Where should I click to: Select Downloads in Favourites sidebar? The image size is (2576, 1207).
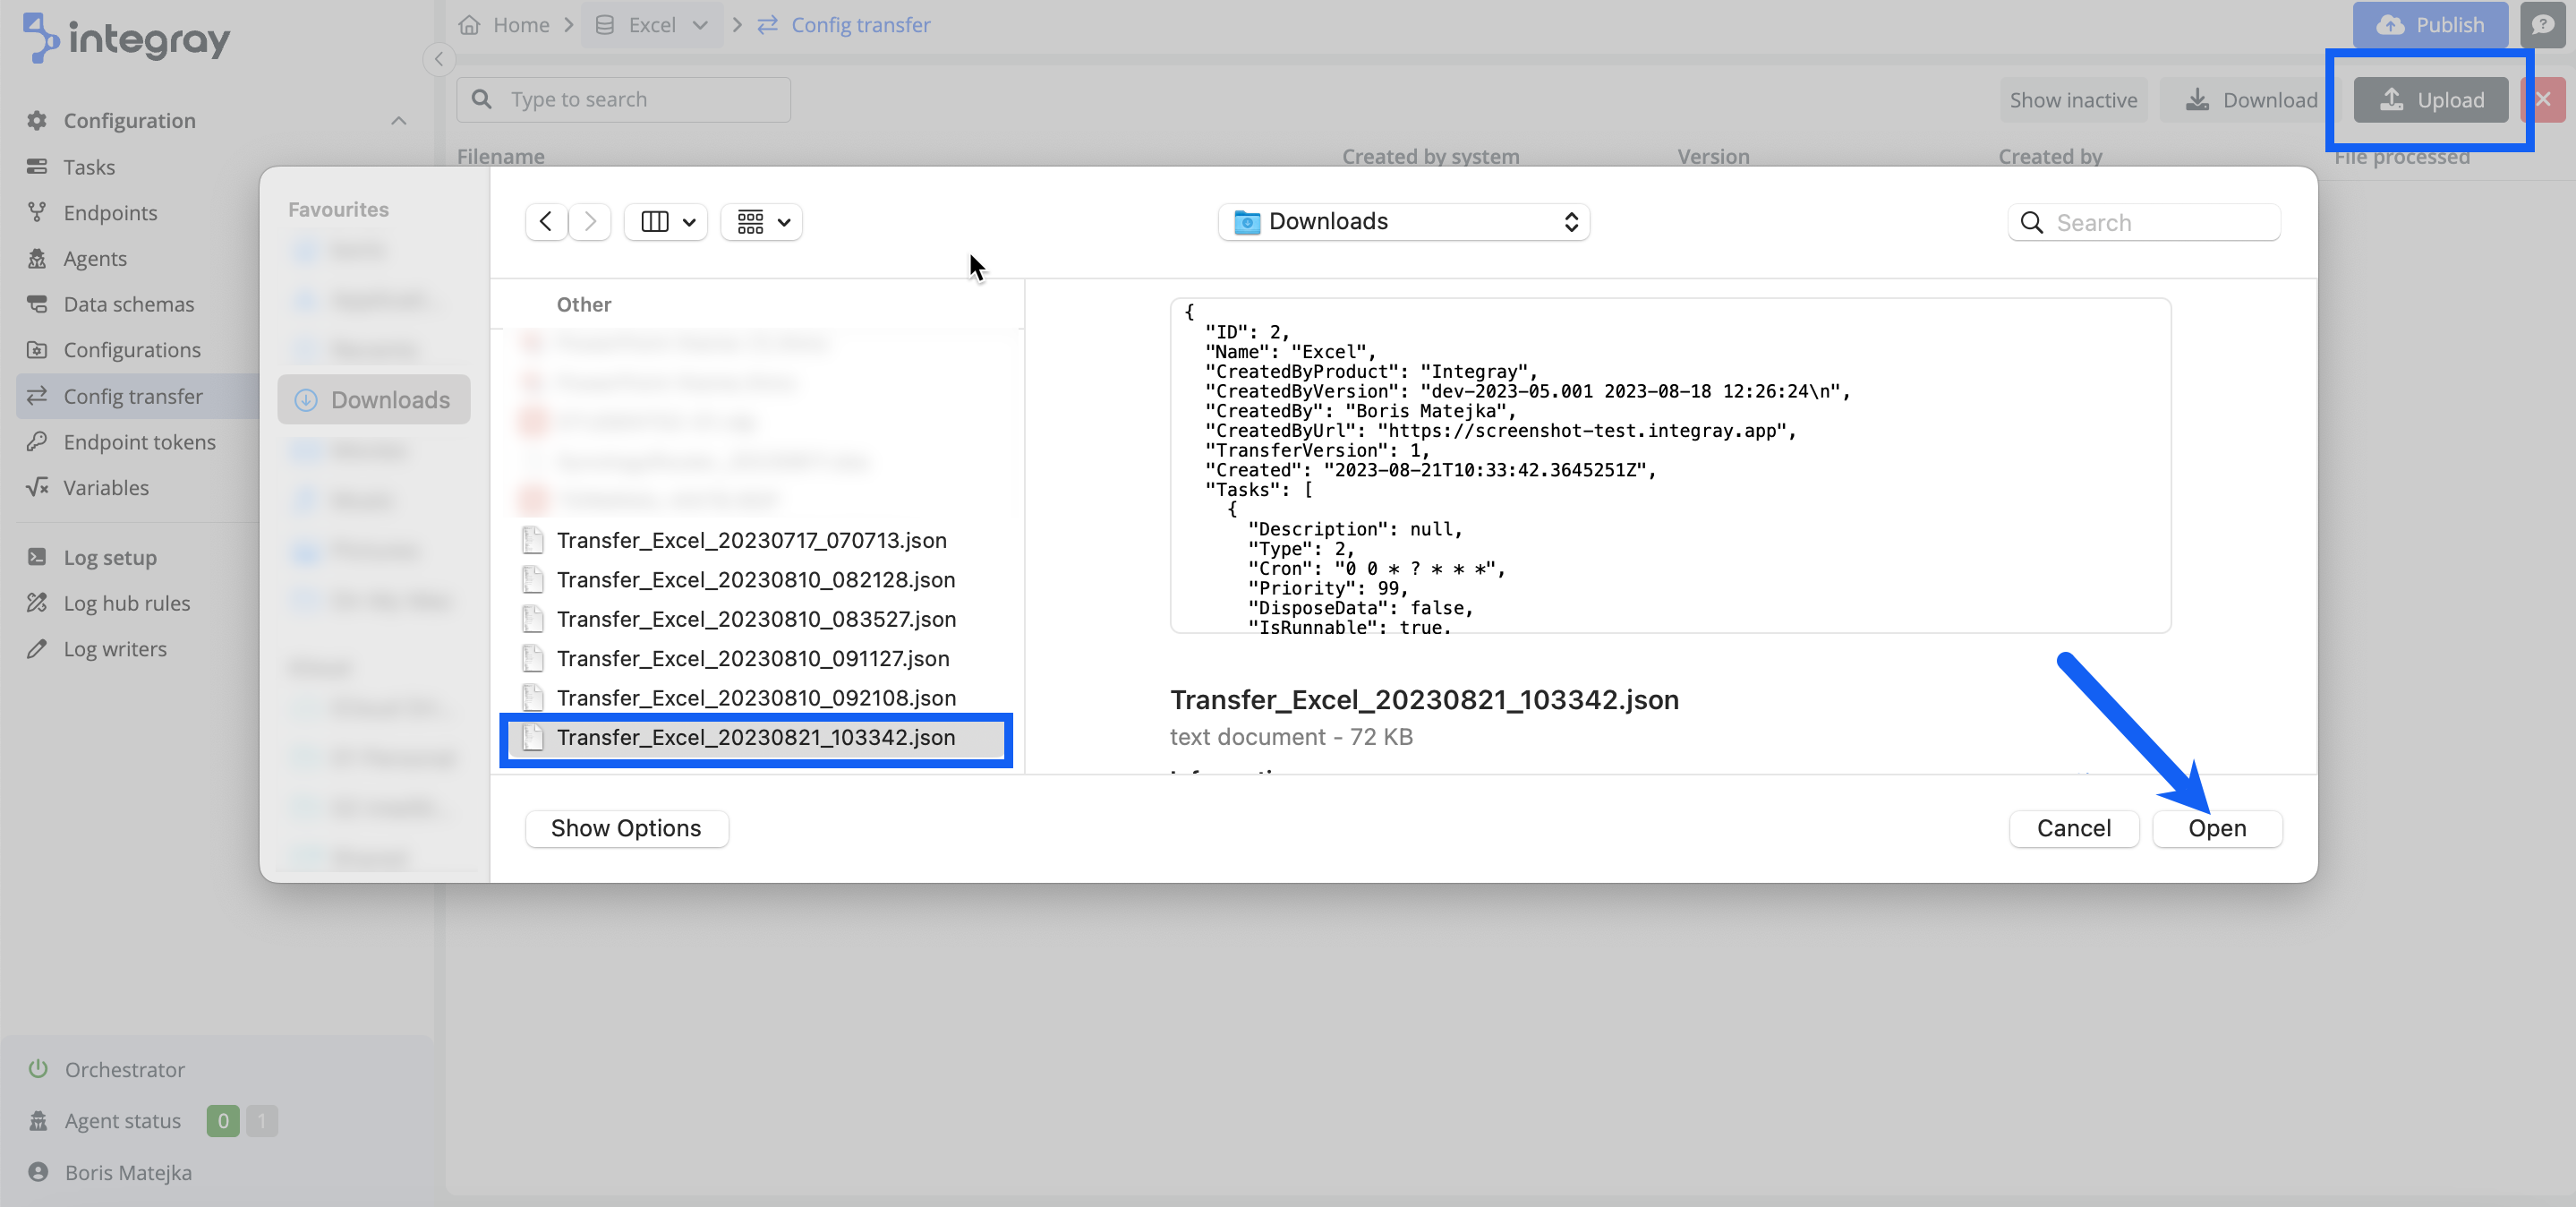(x=374, y=399)
